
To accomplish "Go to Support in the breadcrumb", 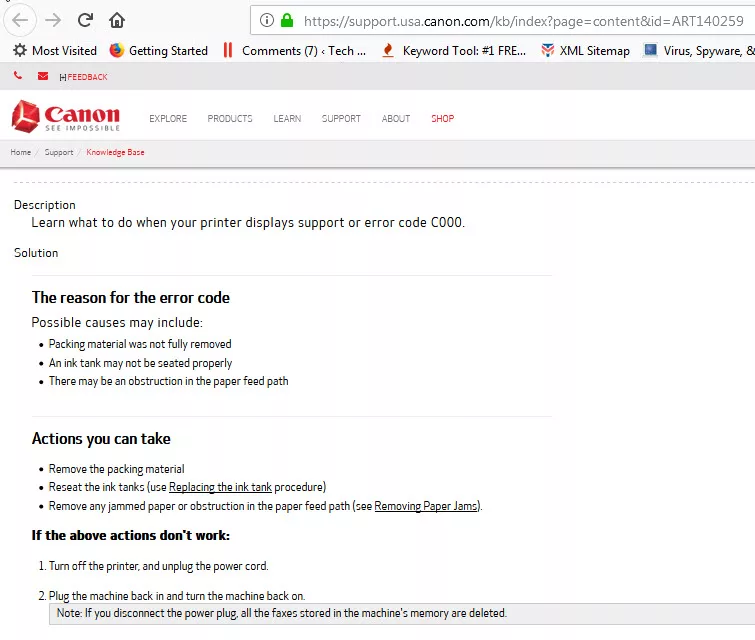I will 59,152.
